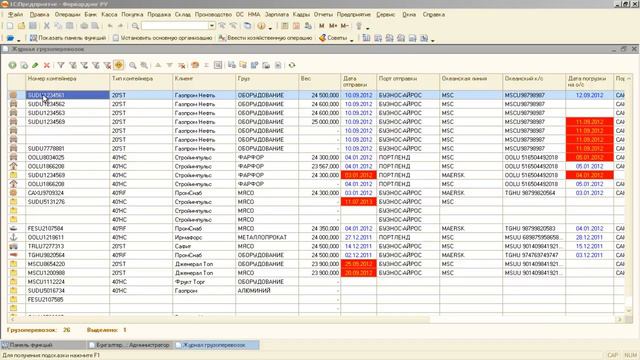Click client cell Фрукт Торг
This screenshot has width=640, height=360.
(204, 282)
